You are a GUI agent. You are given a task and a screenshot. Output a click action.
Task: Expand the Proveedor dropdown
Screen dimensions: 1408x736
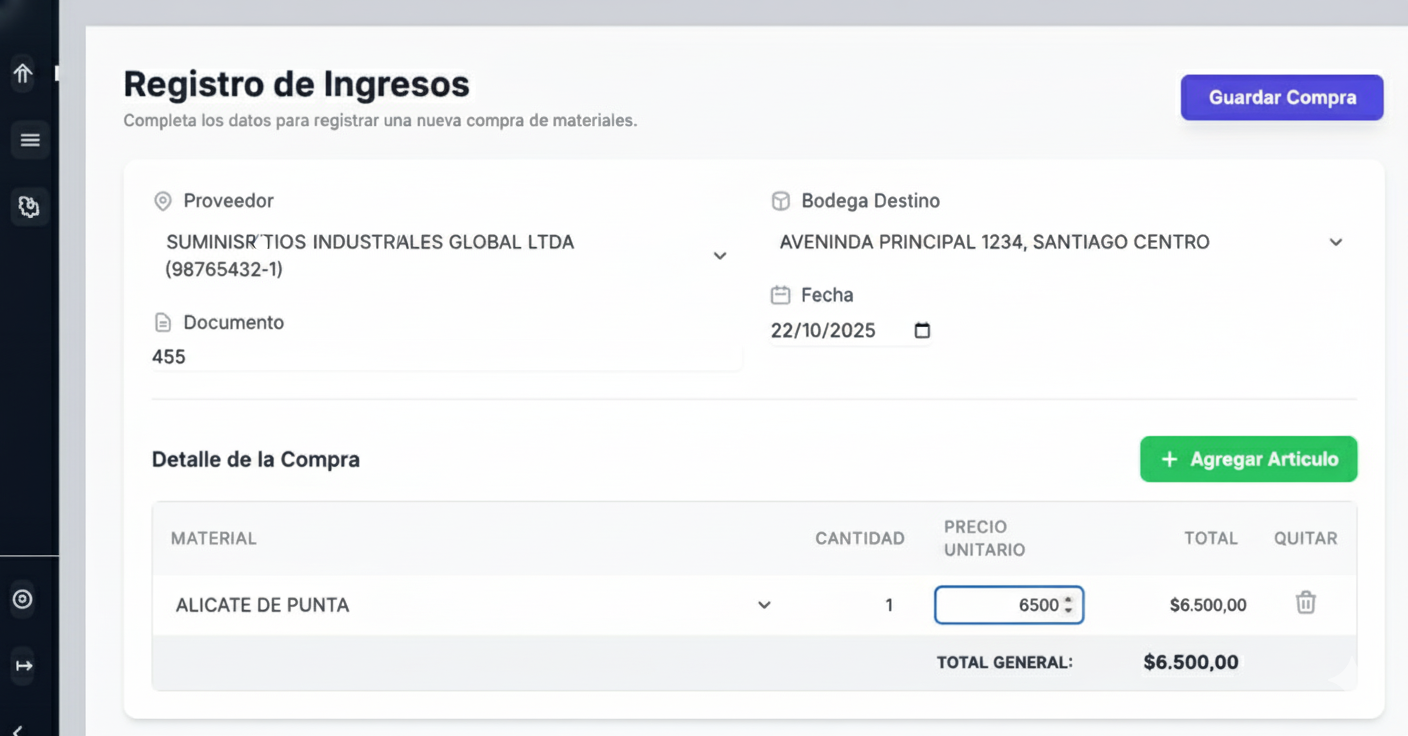coord(719,256)
